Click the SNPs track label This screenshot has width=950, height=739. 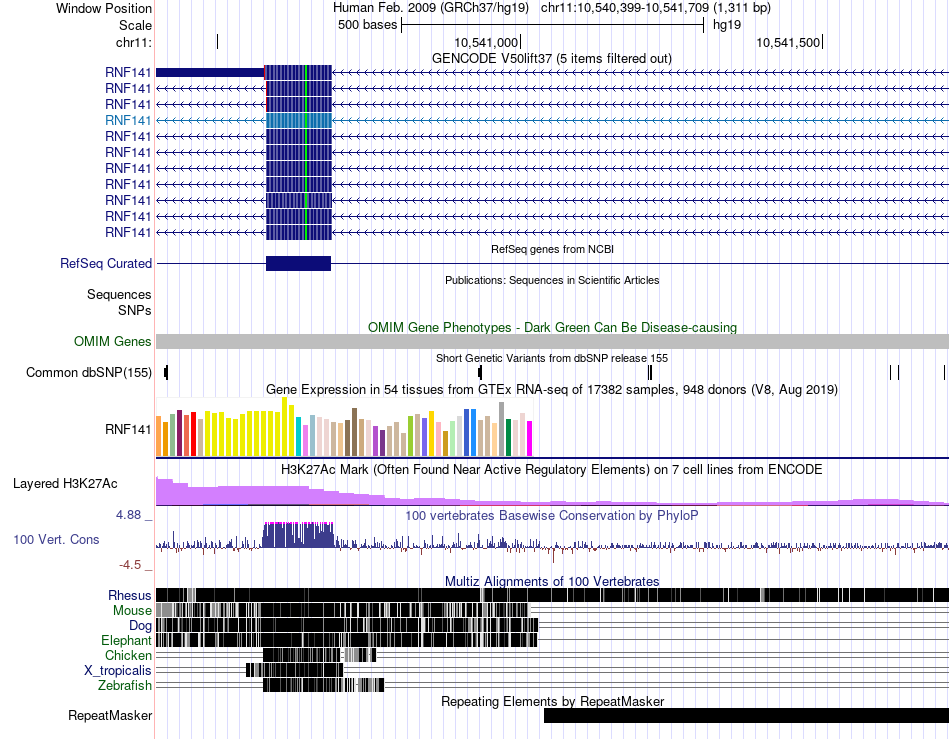click(x=135, y=310)
